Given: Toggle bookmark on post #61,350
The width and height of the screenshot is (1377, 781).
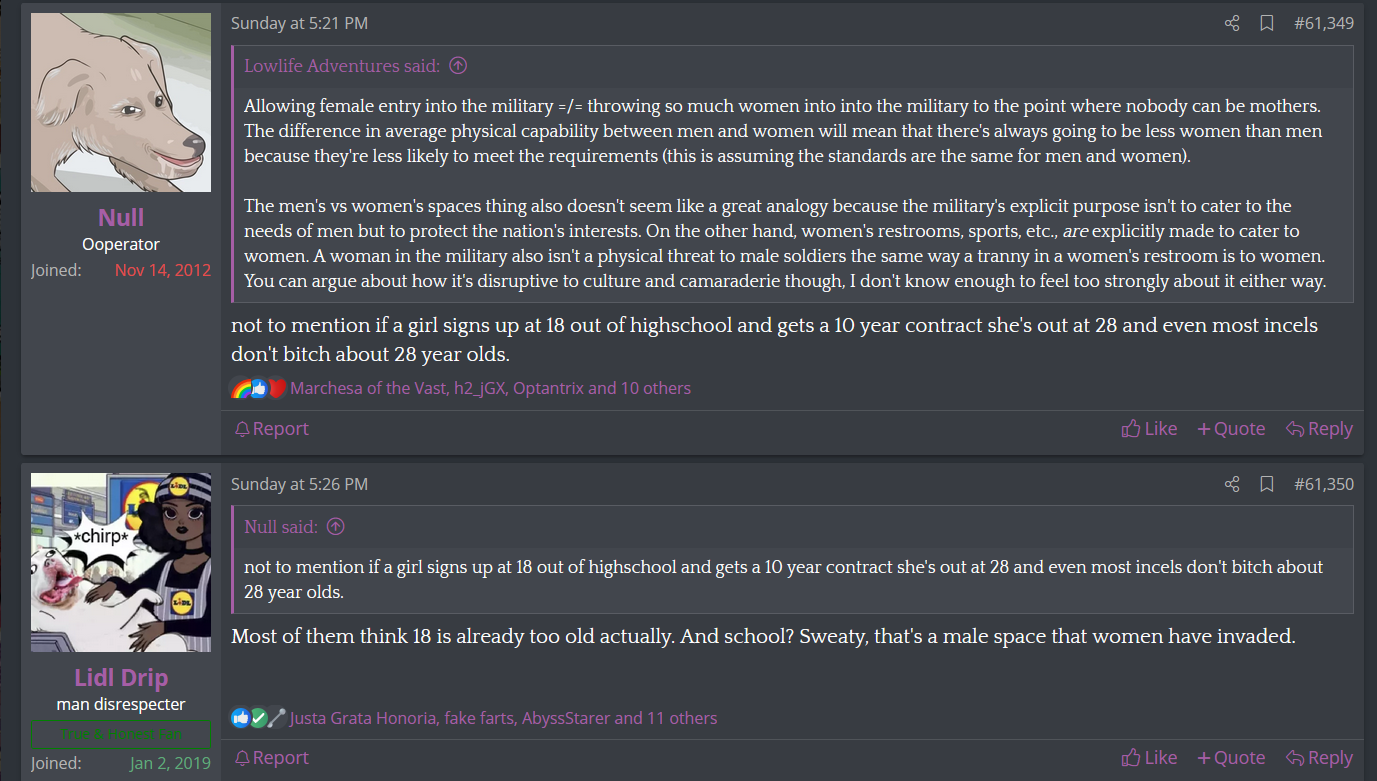Looking at the screenshot, I should click(x=1266, y=484).
